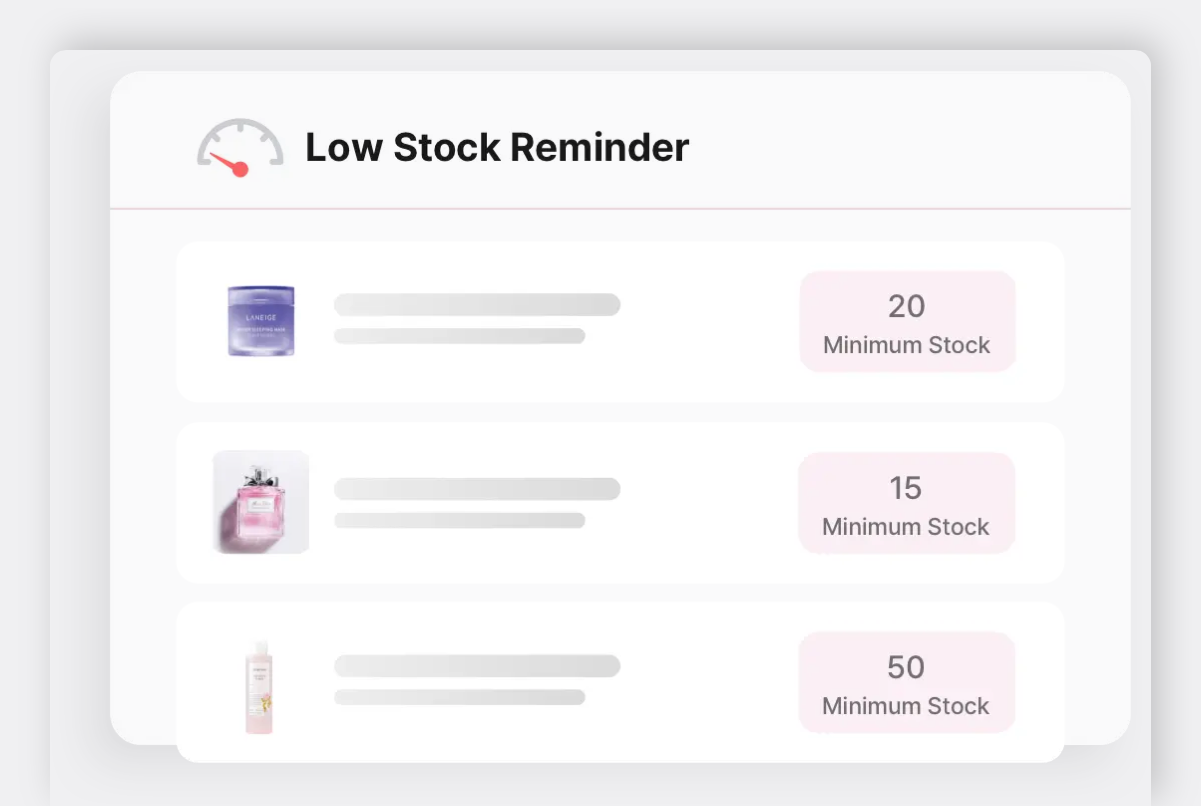The height and width of the screenshot is (806, 1201).
Task: Click the number 50 in the third badge
Action: tap(906, 667)
